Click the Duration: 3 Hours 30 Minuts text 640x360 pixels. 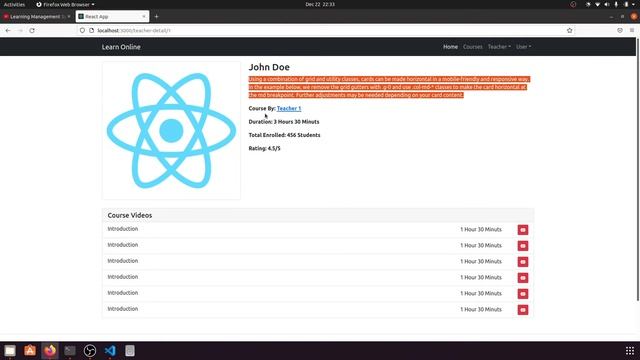284,122
